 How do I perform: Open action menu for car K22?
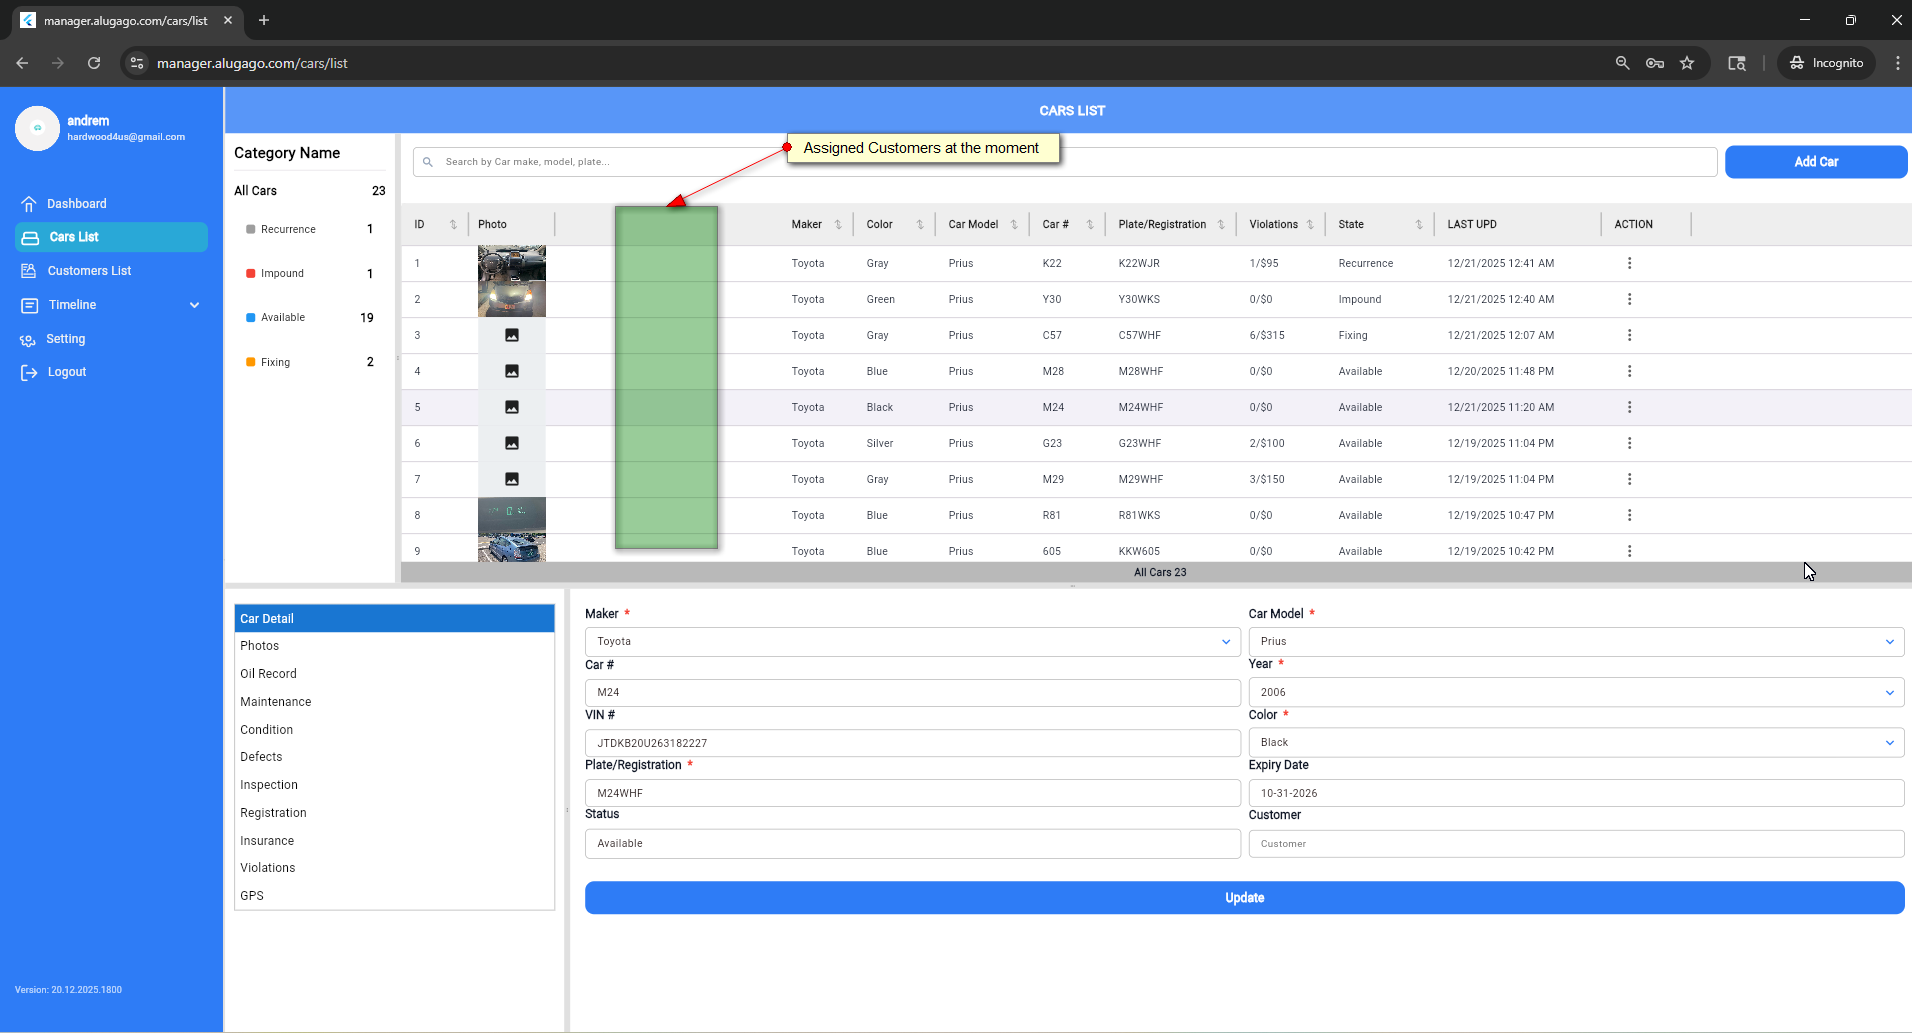(1629, 263)
